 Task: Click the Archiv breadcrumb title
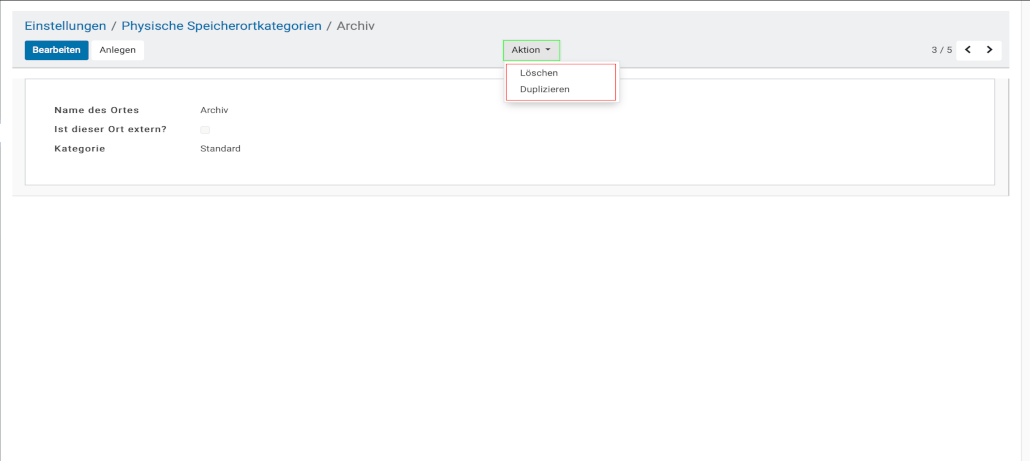[x=357, y=26]
